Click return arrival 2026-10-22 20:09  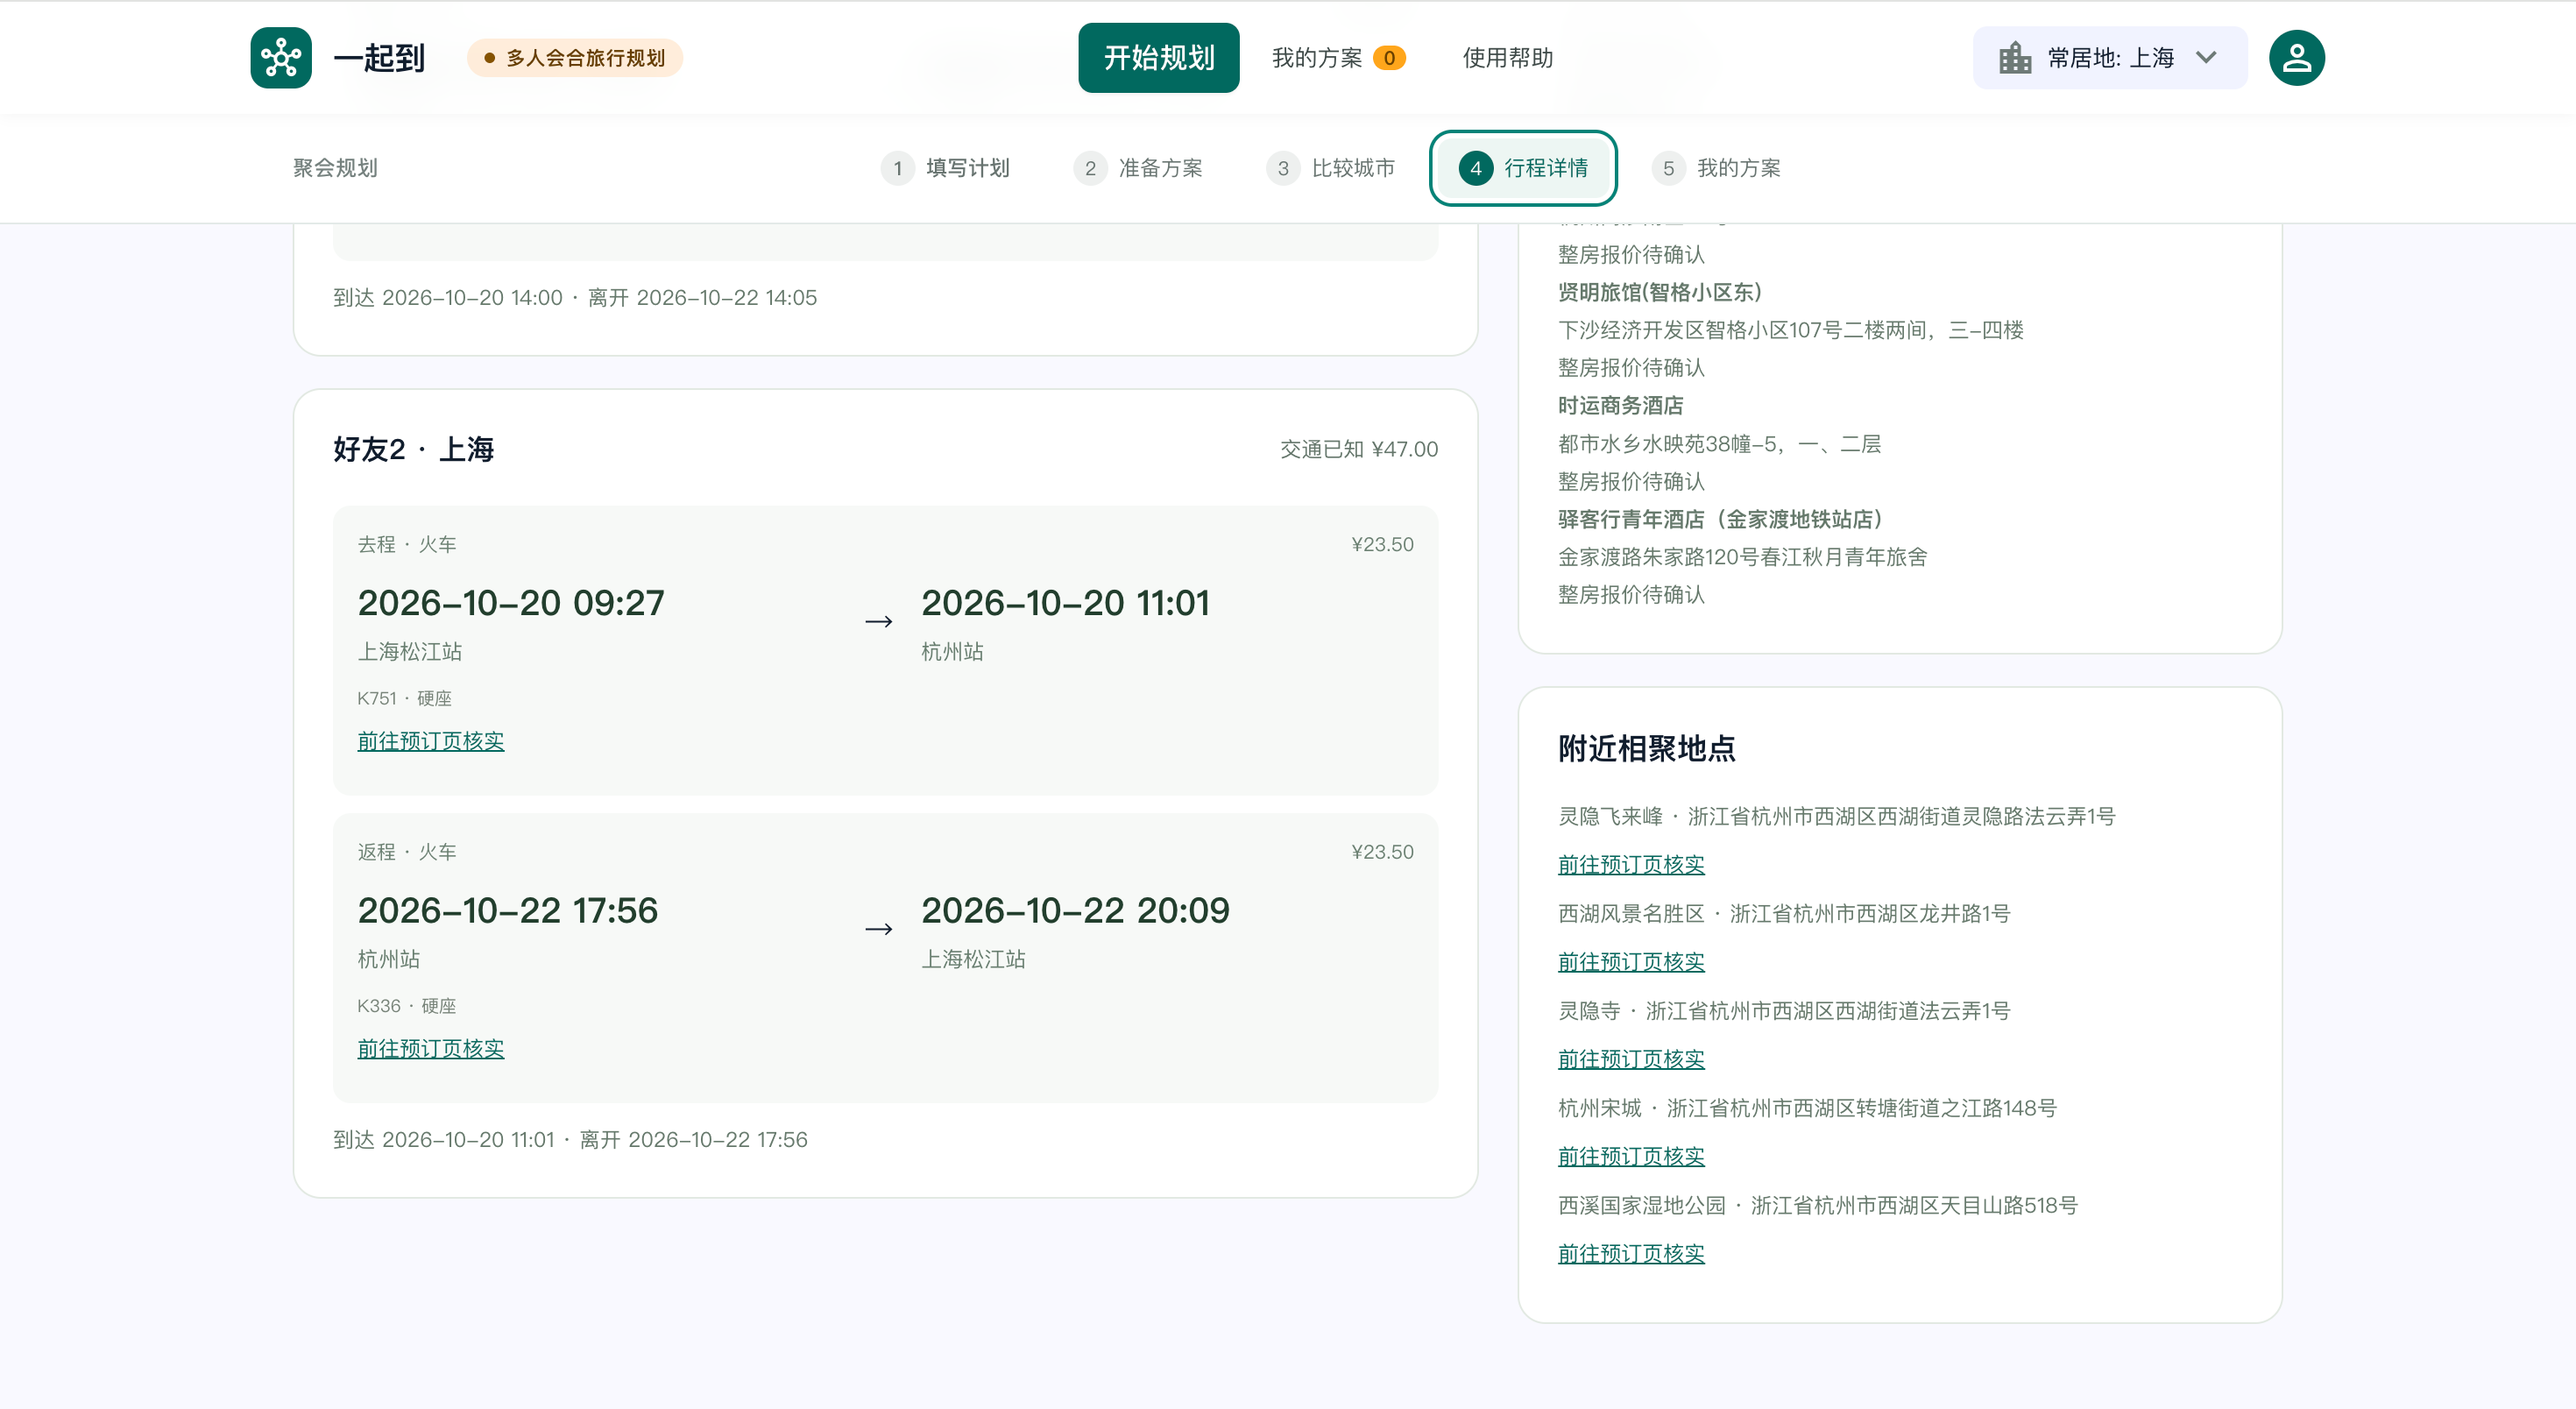point(1075,910)
